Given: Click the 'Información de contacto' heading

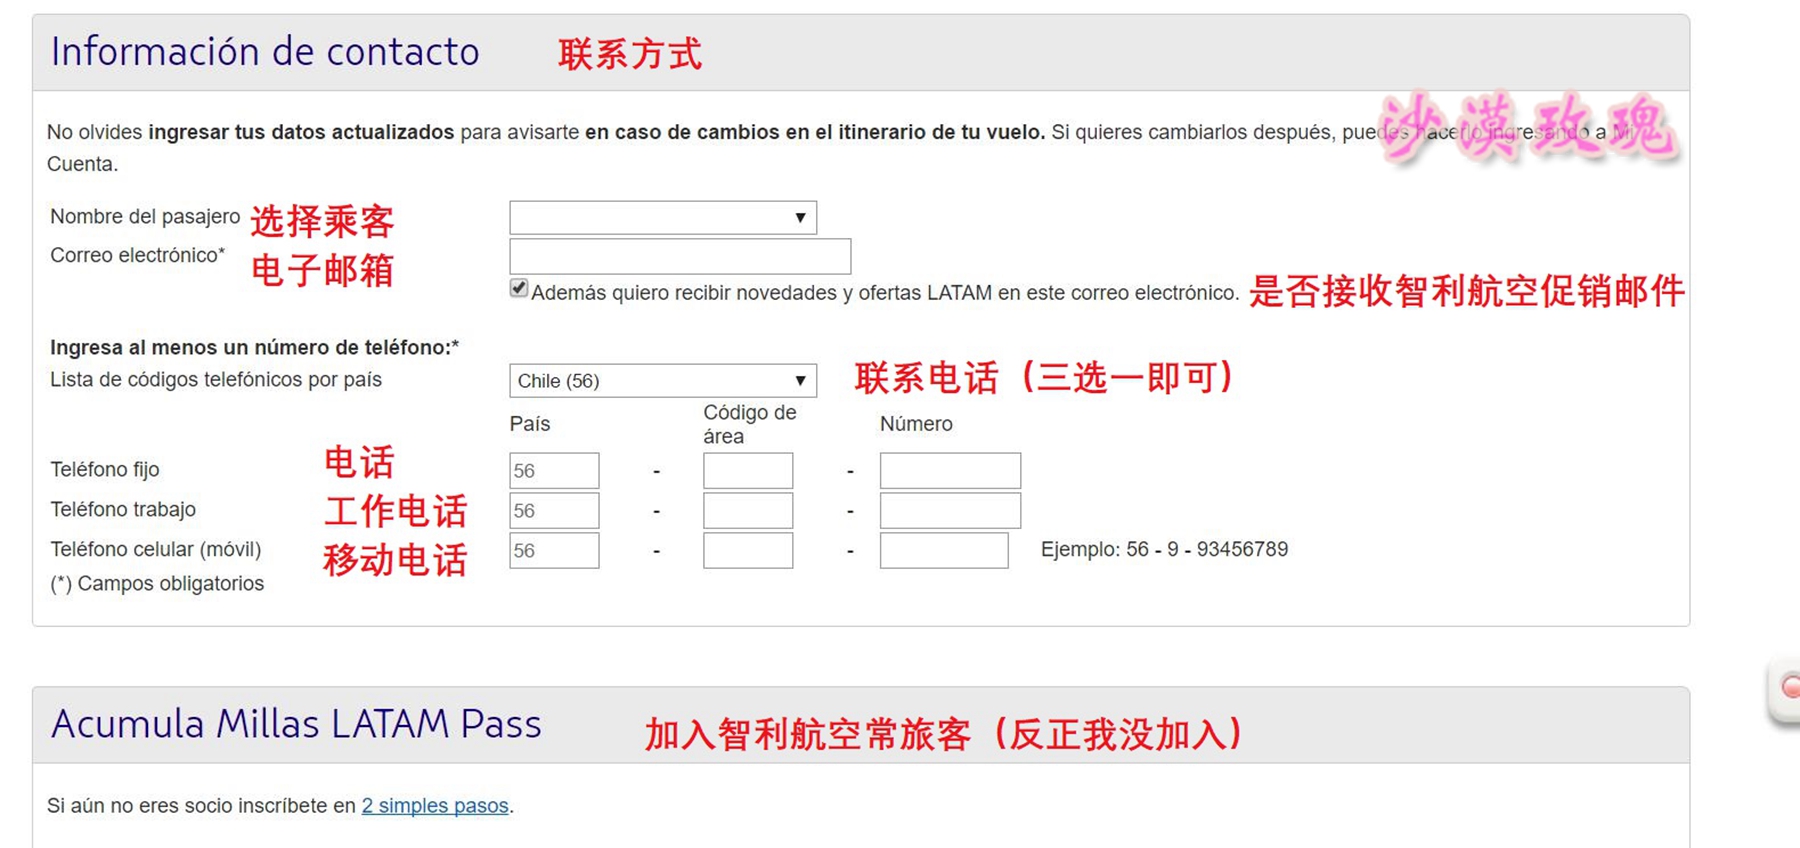Looking at the screenshot, I should point(265,52).
